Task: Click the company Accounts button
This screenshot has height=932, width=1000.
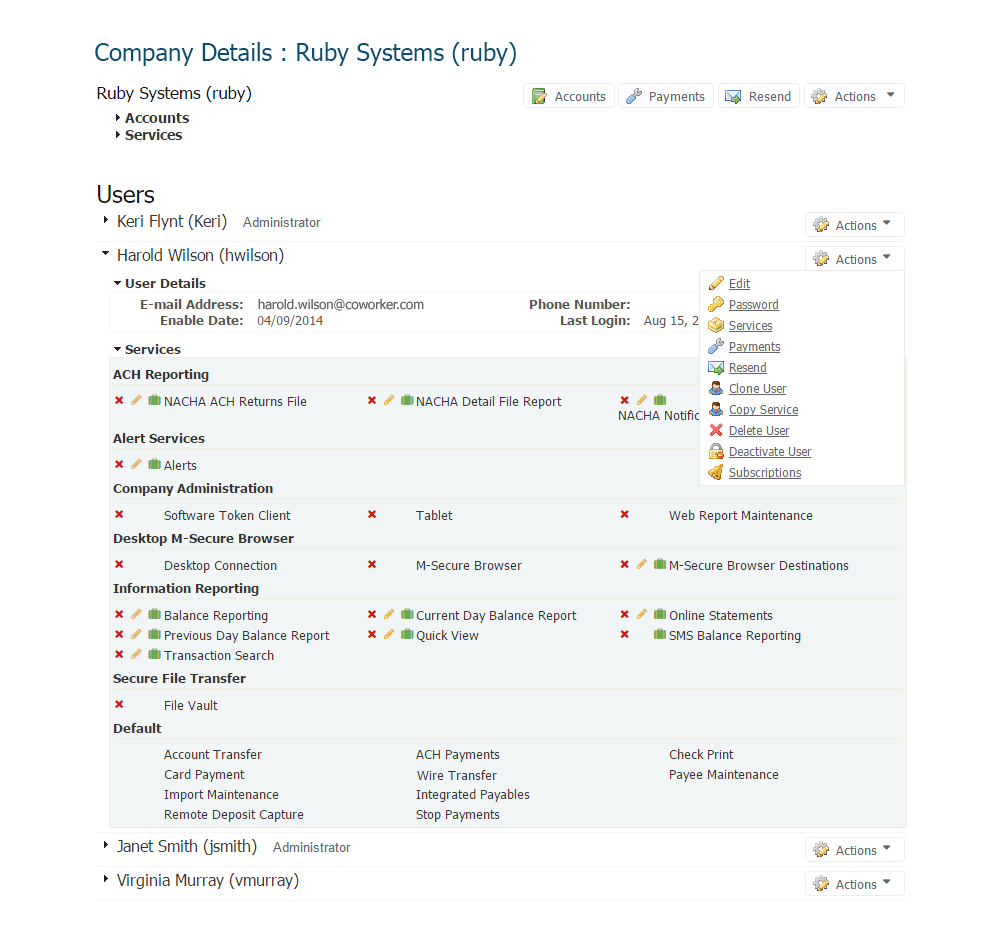Action: click(x=569, y=96)
